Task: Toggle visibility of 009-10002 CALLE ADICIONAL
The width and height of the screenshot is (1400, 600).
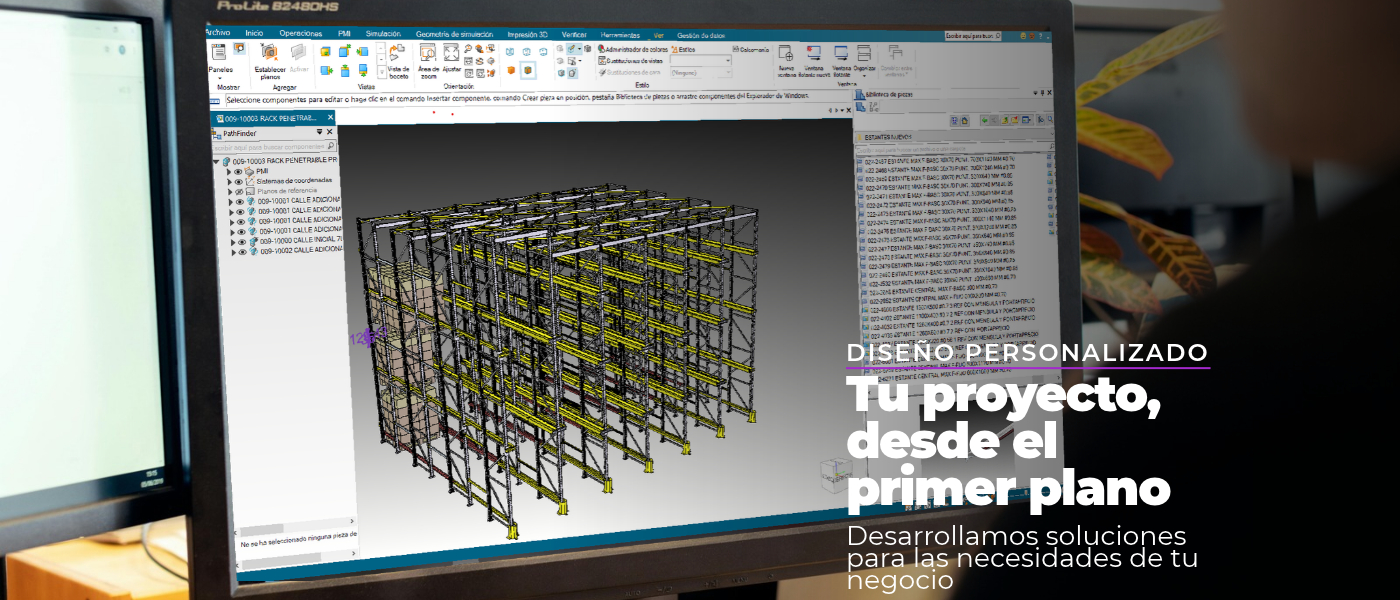Action: (243, 252)
